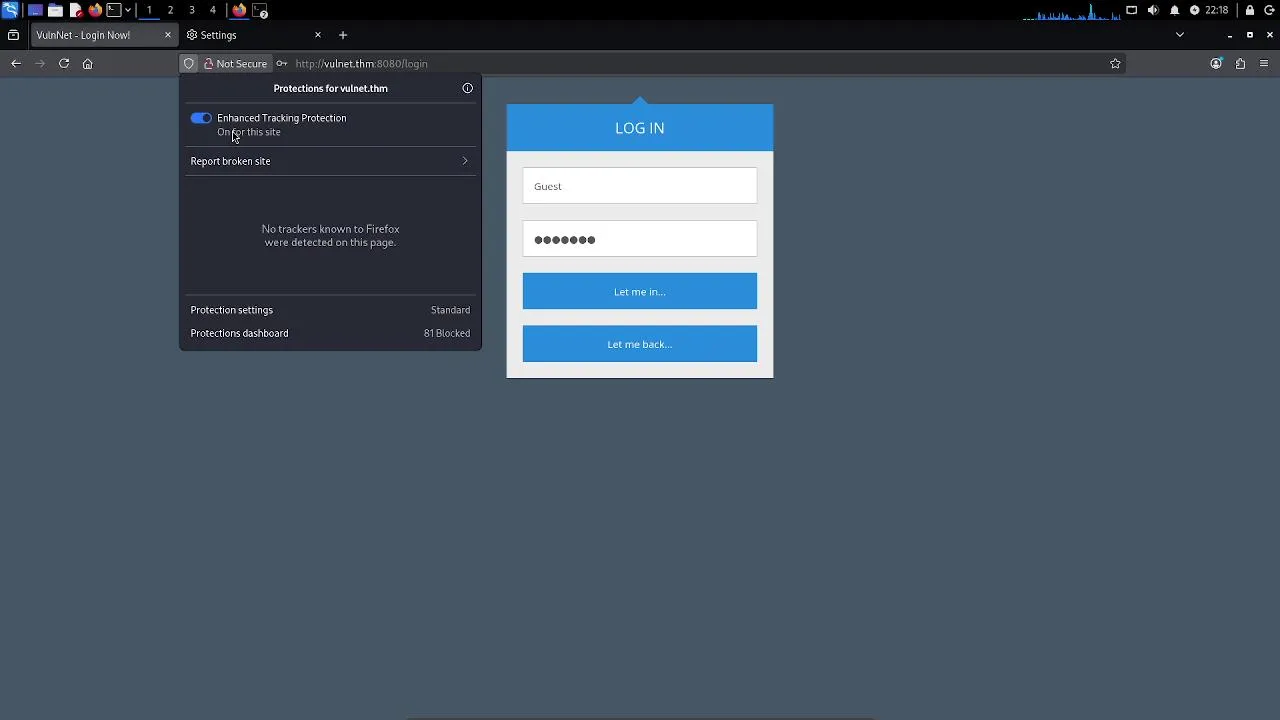
Task: Click the Not Secure connection indicator
Action: click(x=236, y=63)
